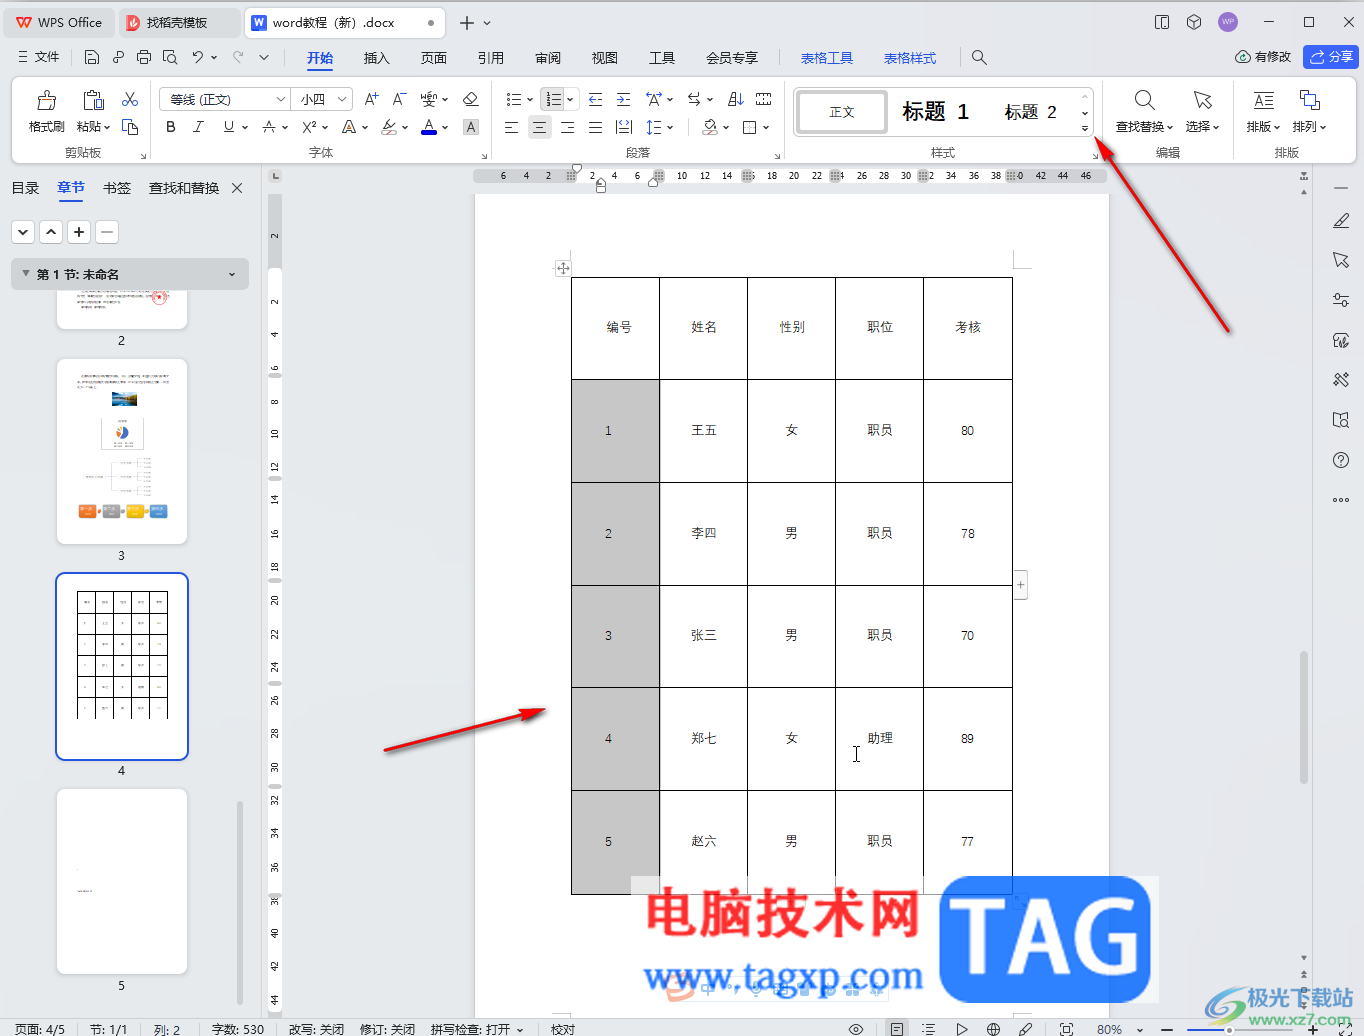Apply the 标题 2 heading style
Image resolution: width=1364 pixels, height=1036 pixels.
[x=1031, y=112]
